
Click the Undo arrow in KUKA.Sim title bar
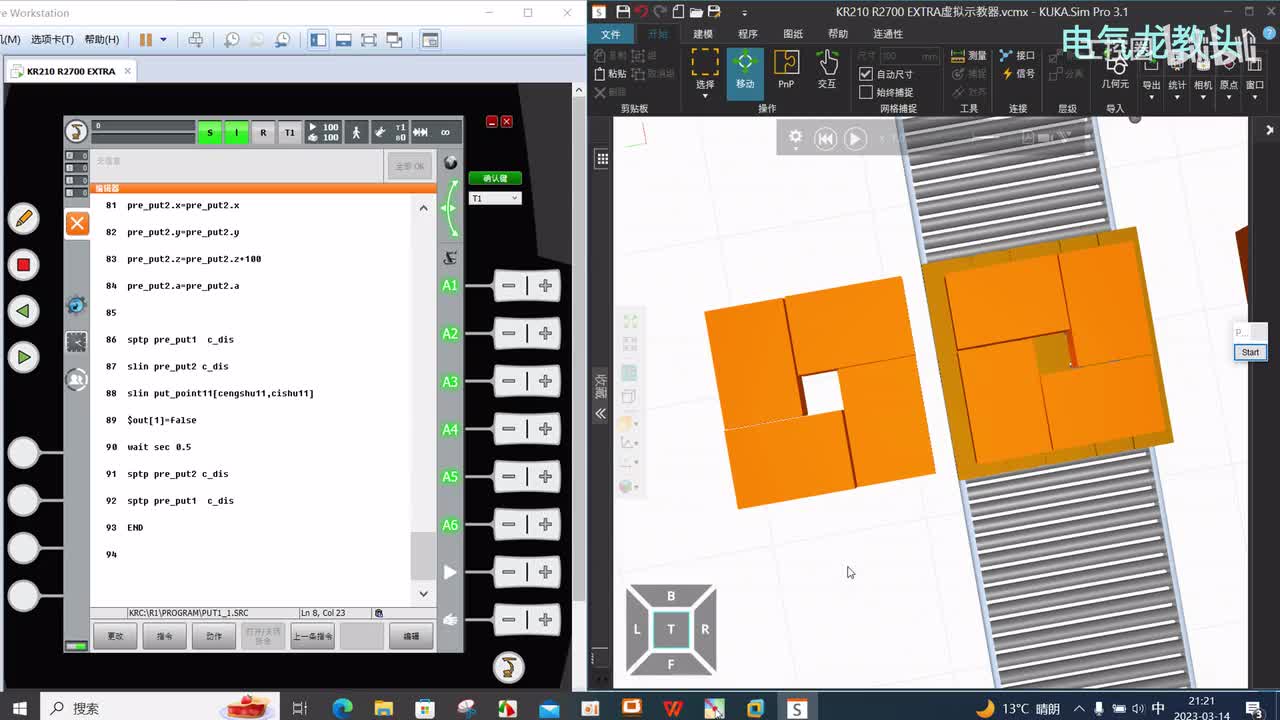pyautogui.click(x=641, y=12)
